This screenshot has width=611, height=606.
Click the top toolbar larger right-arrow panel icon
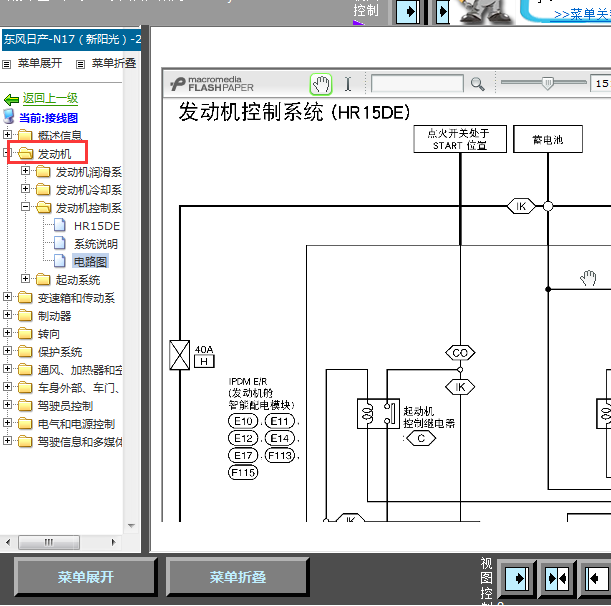point(408,12)
